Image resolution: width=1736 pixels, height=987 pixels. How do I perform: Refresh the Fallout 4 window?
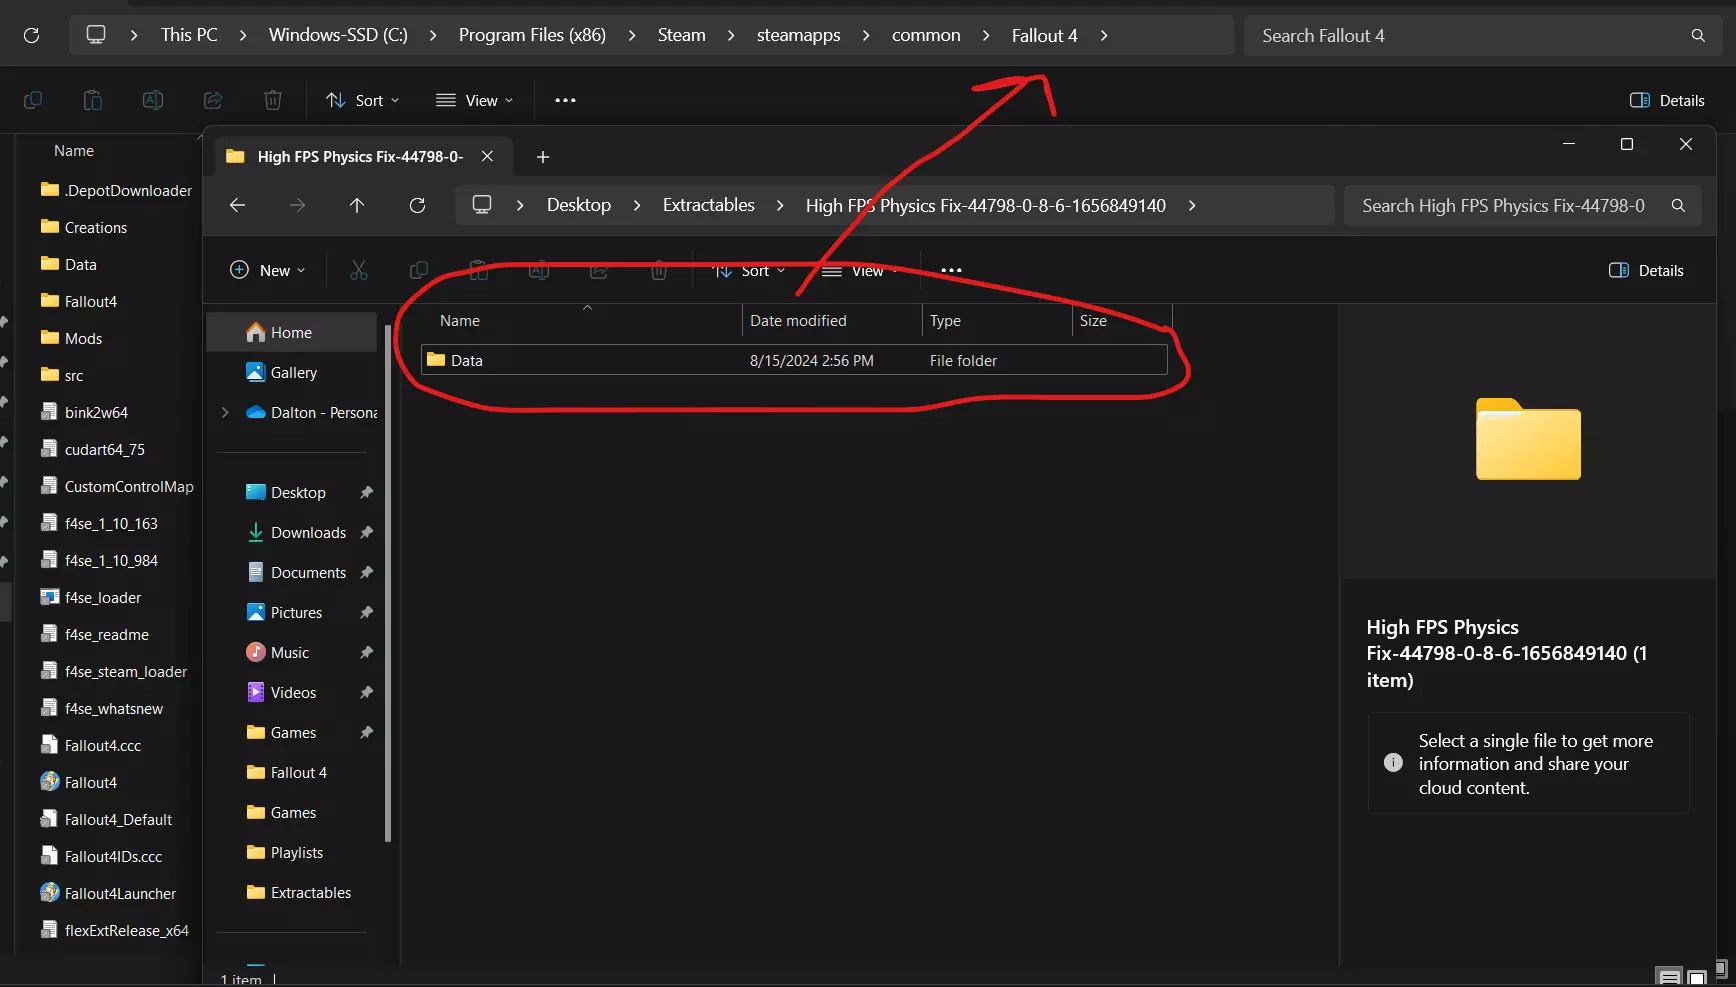(x=31, y=35)
